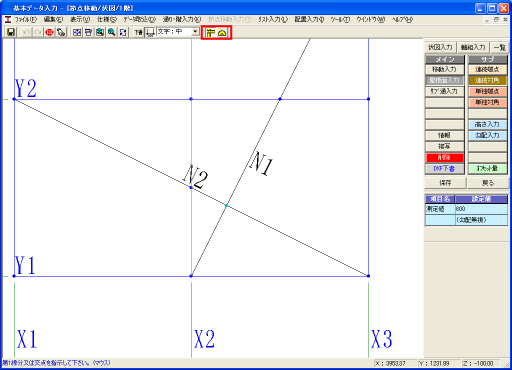Click the yellow protractor angle icon
Image resolution: width=512 pixels, height=370 pixels.
(x=222, y=33)
